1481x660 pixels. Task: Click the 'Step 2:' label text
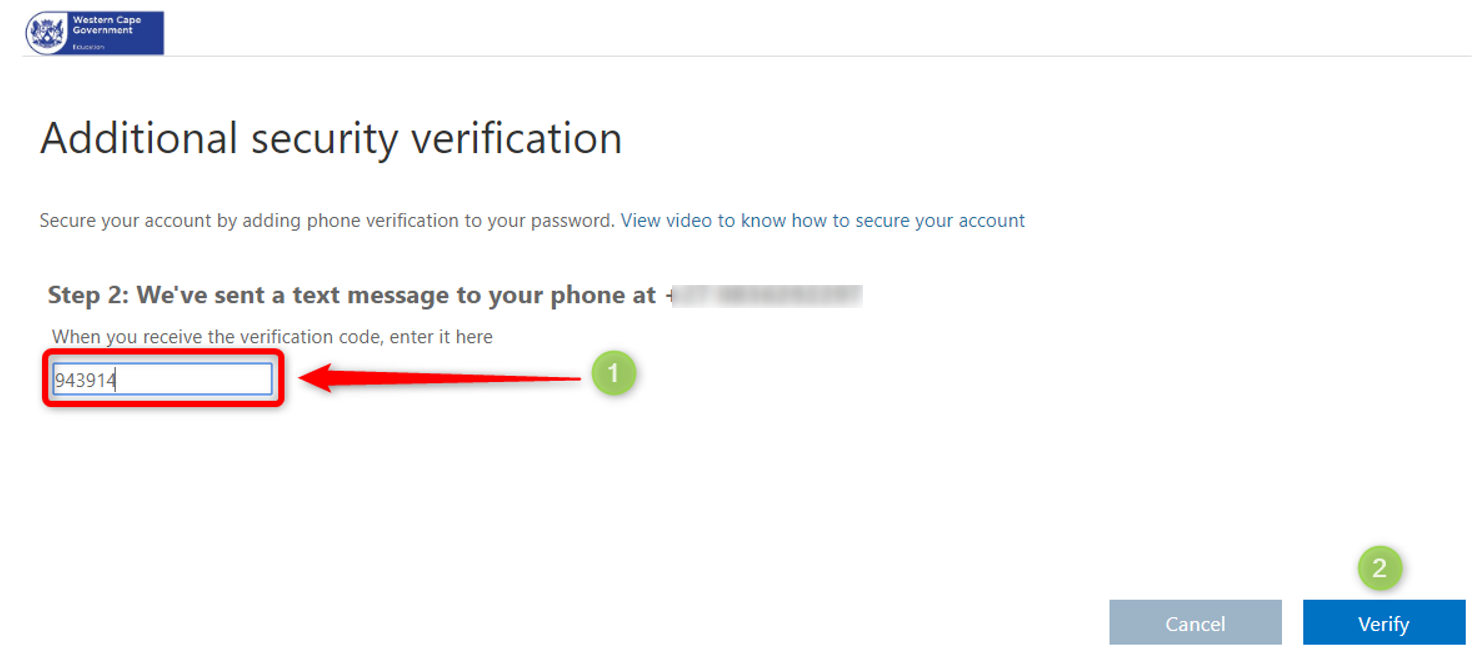(x=88, y=295)
